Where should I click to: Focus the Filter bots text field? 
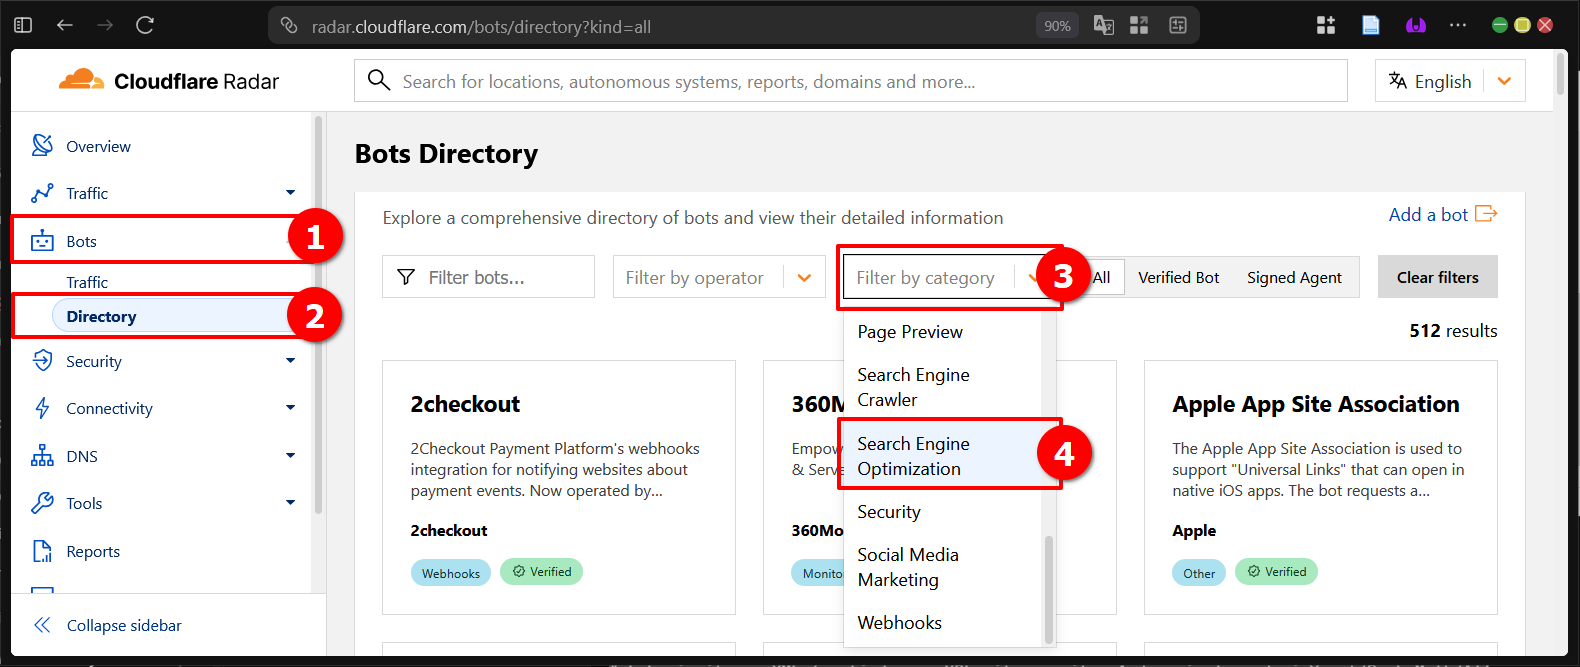pyautogui.click(x=488, y=277)
